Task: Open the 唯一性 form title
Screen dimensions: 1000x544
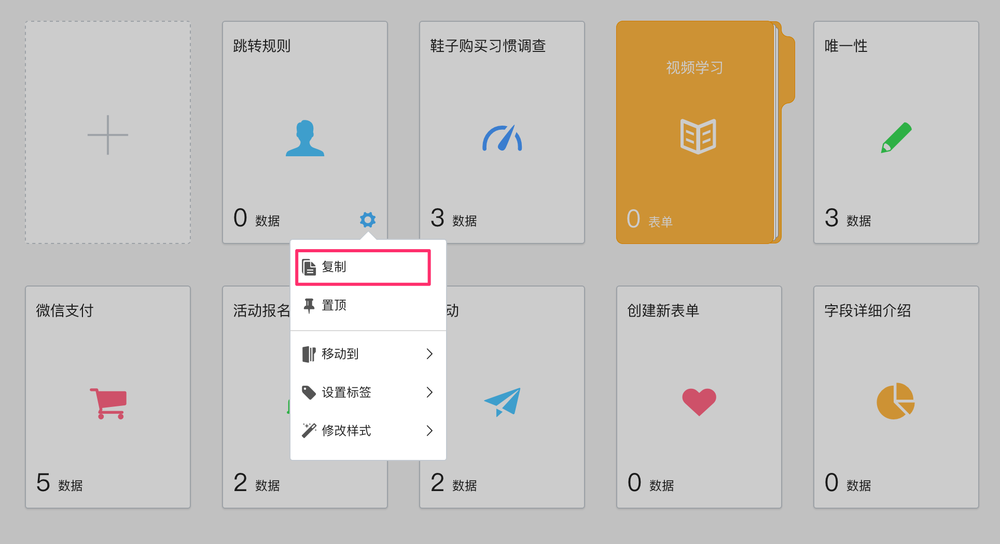Action: click(x=846, y=46)
